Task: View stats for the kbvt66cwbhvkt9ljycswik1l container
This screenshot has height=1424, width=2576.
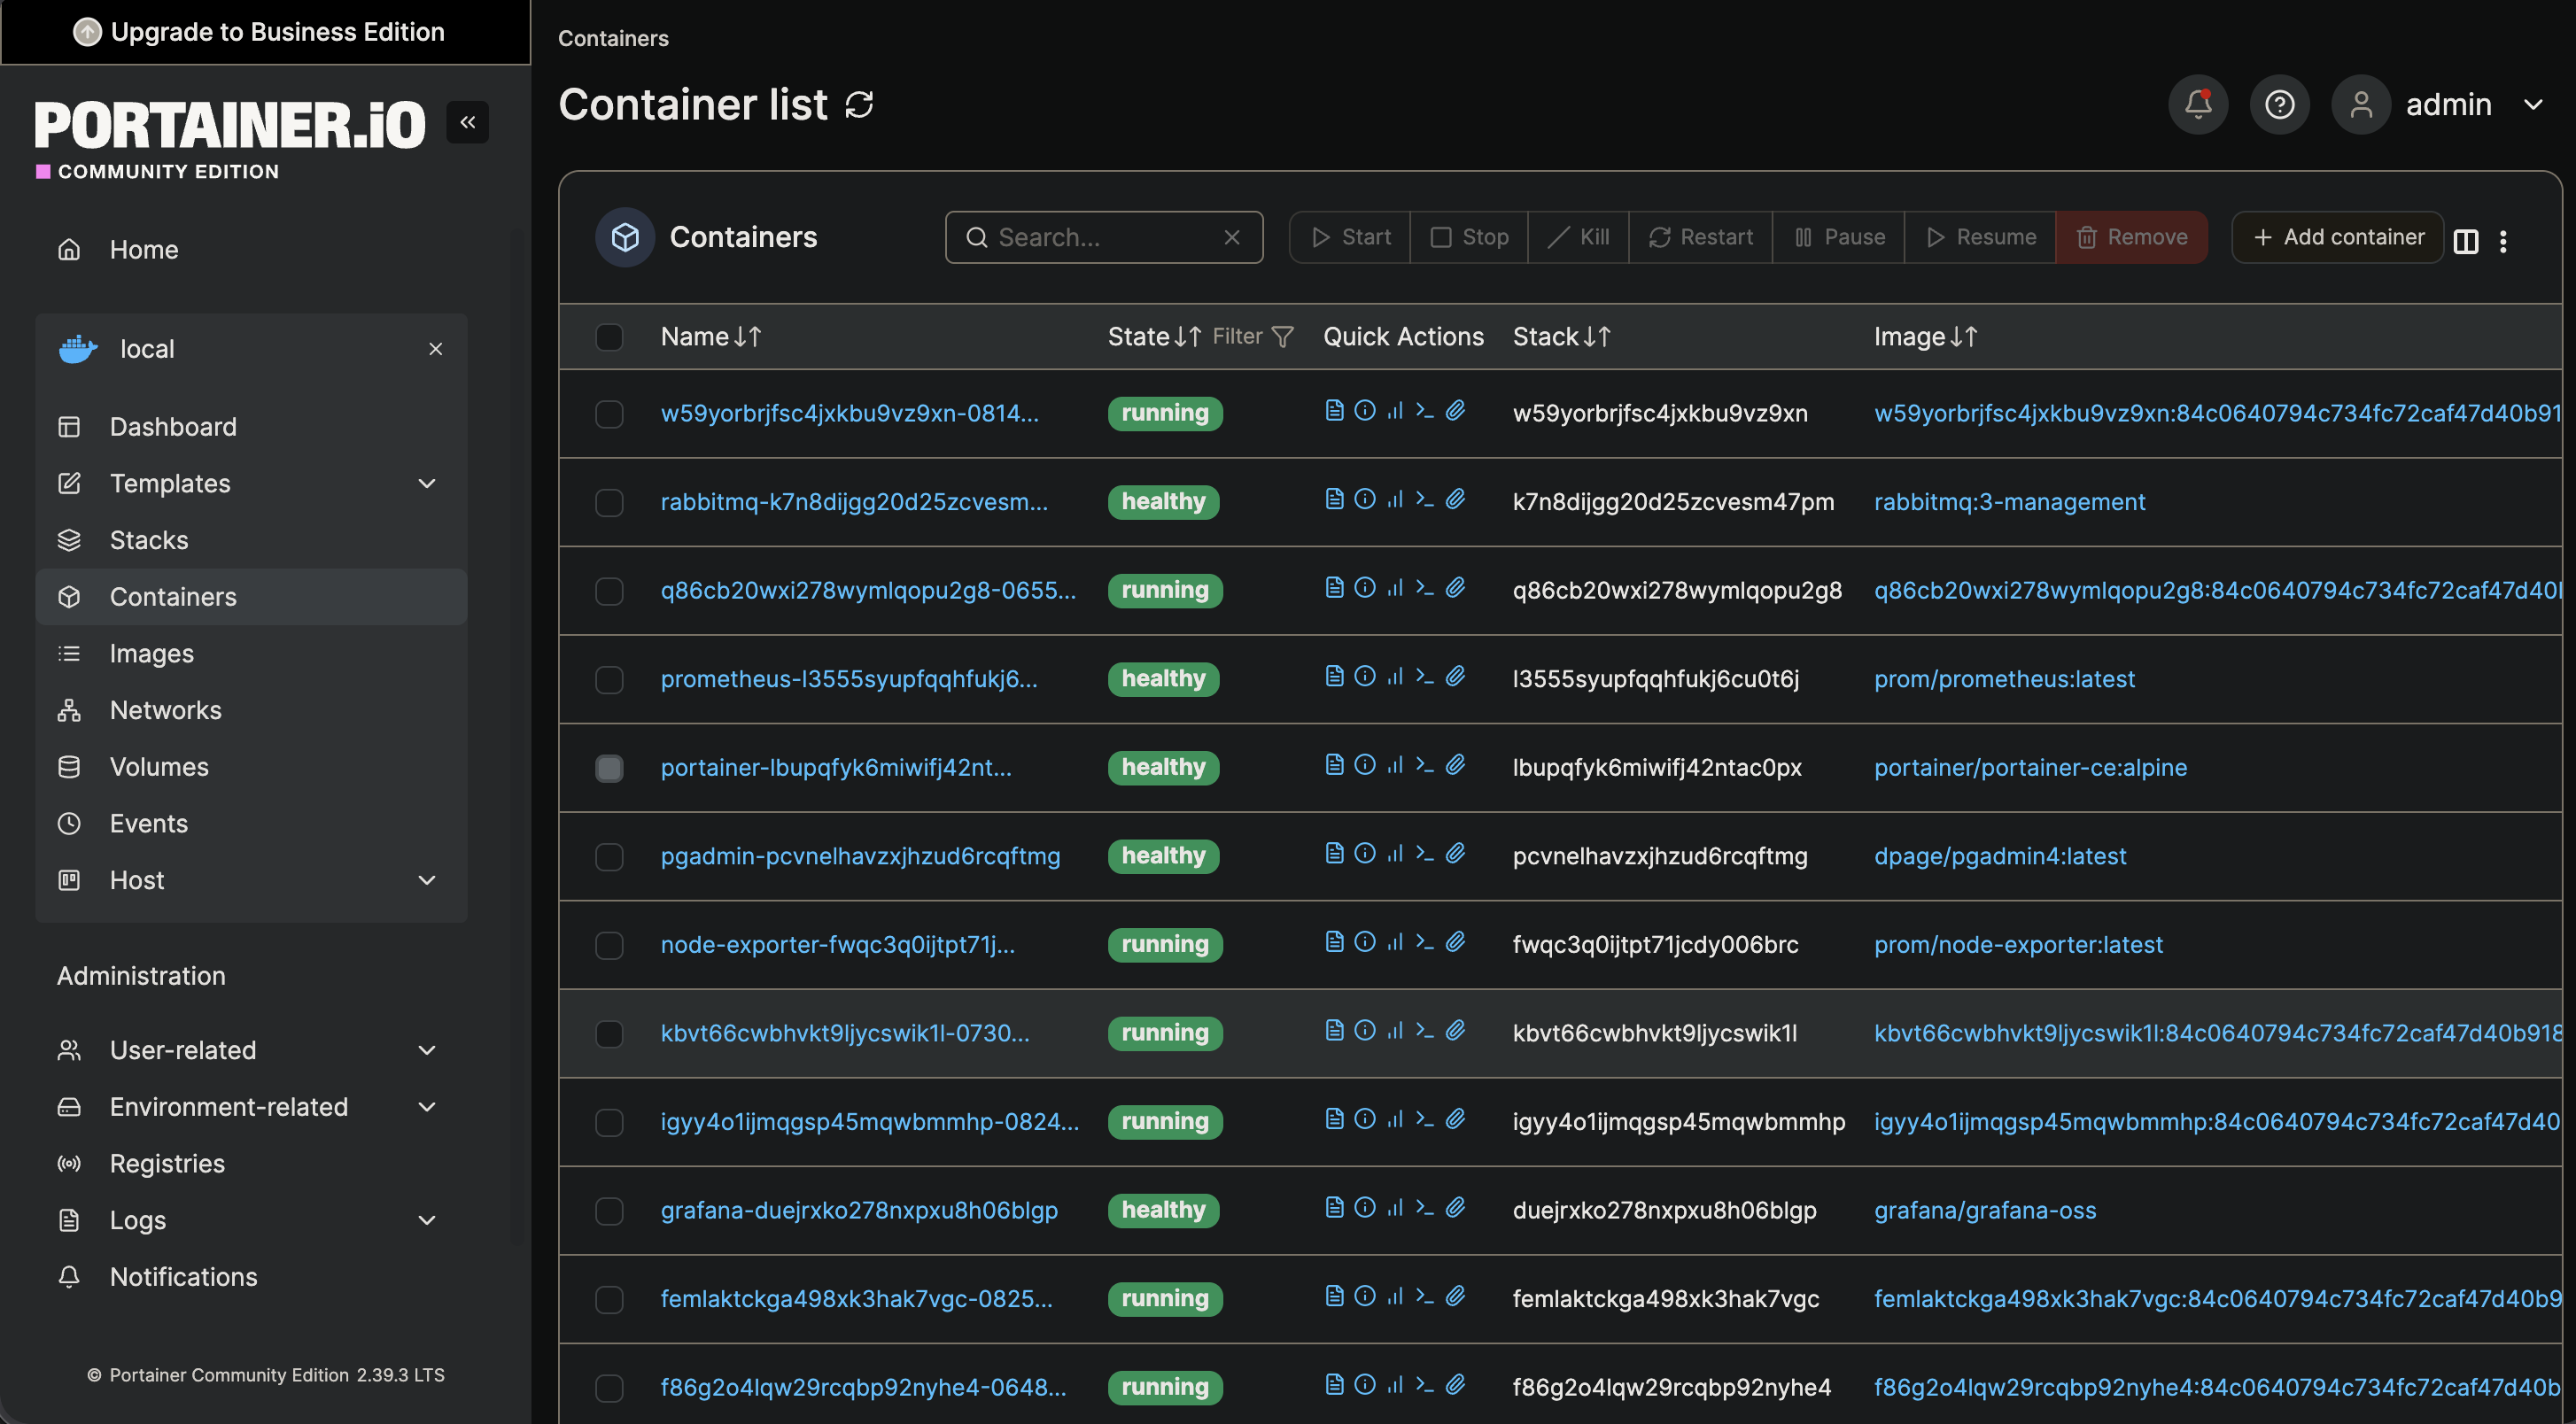Action: pos(1394,1030)
